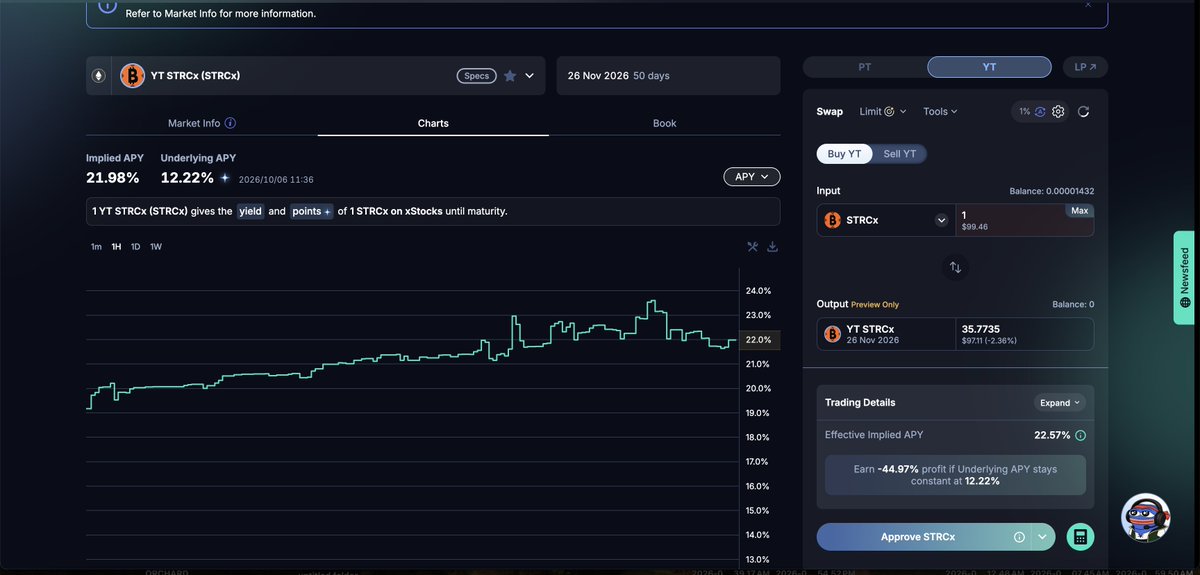Click the Underlying APY 12.22% value

[187, 178]
